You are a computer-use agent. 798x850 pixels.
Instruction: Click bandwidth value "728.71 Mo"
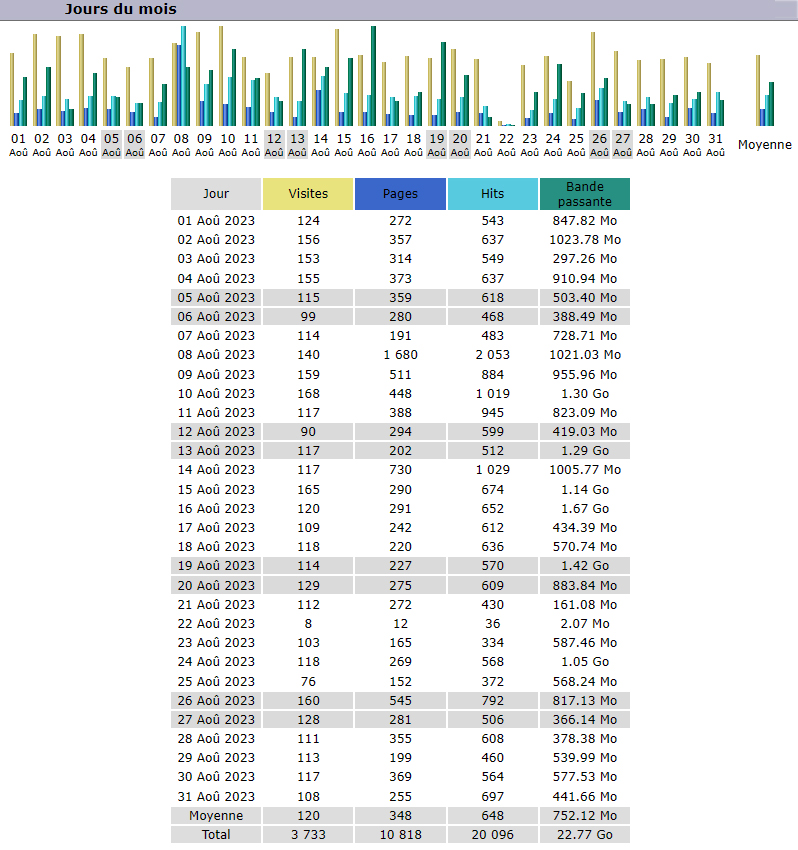[x=585, y=336]
